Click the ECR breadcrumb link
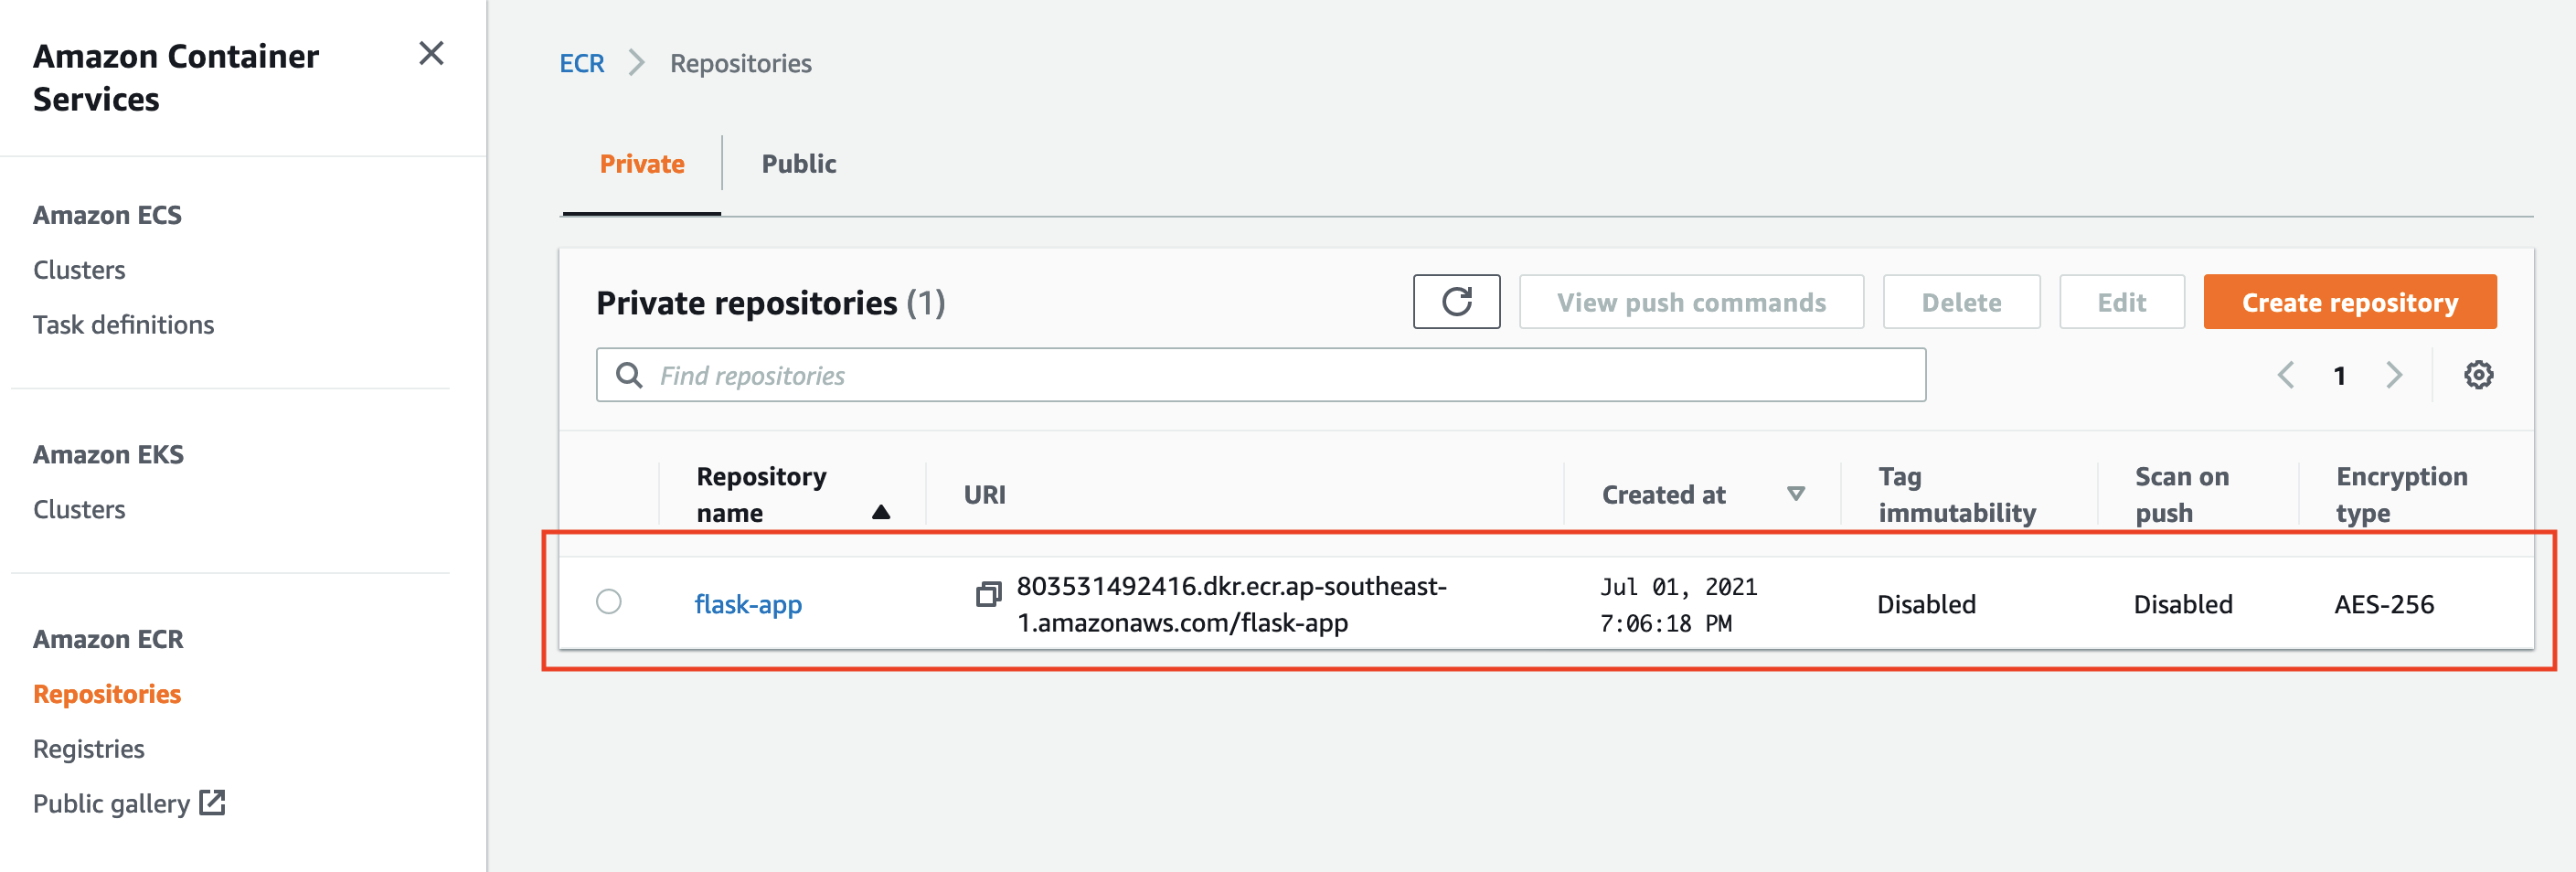This screenshot has width=2576, height=872. (x=582, y=63)
